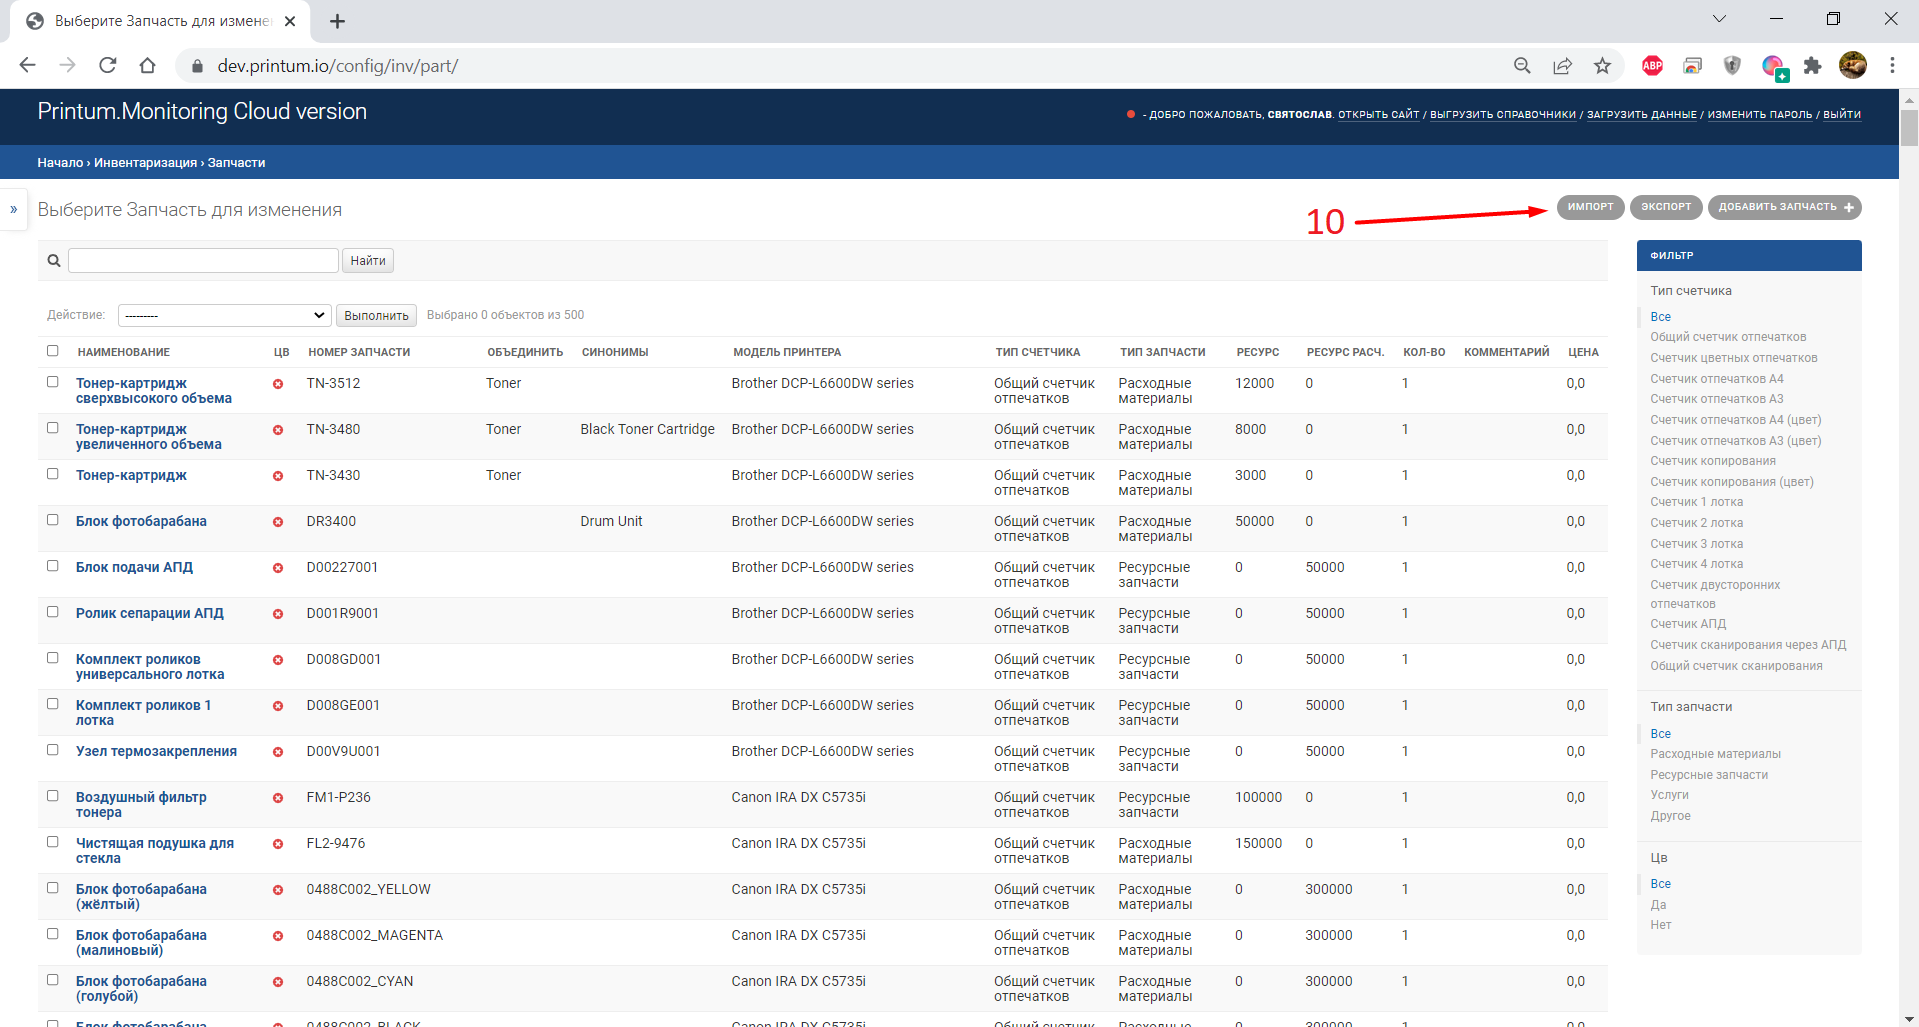
Task: Open a new browser tab
Action: [x=337, y=21]
